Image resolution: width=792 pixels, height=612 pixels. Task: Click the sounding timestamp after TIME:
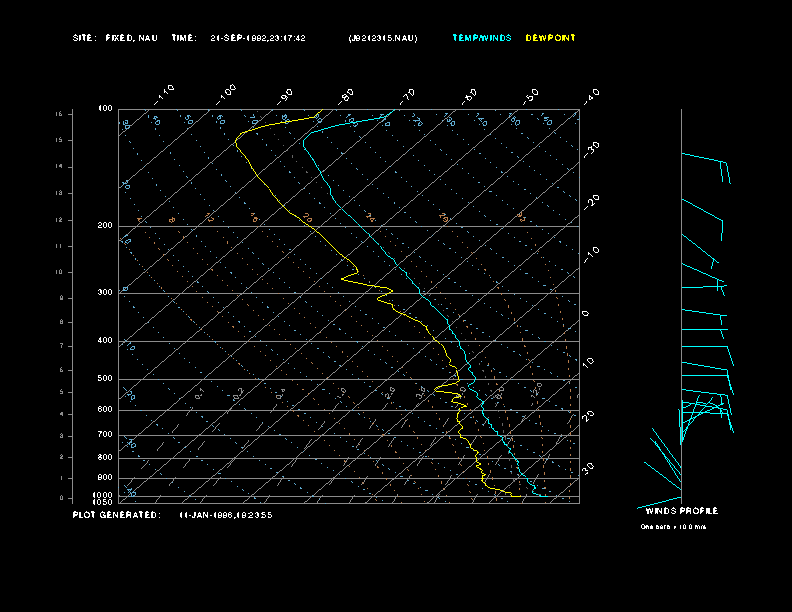258,38
